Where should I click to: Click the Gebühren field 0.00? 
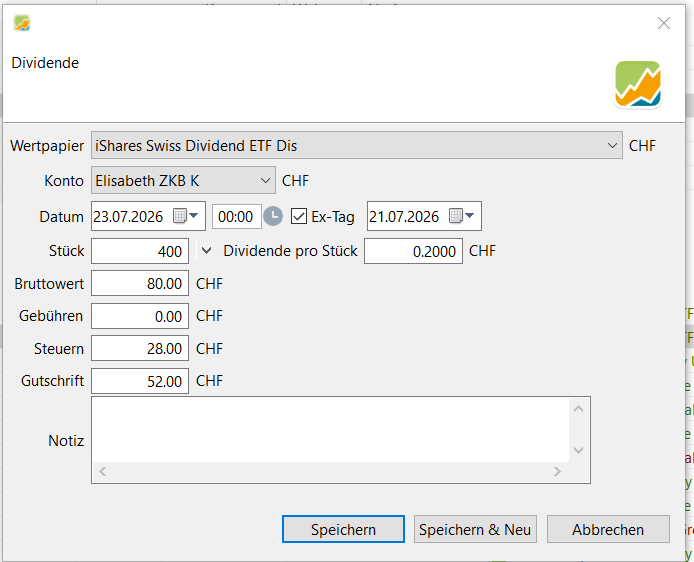pos(140,316)
